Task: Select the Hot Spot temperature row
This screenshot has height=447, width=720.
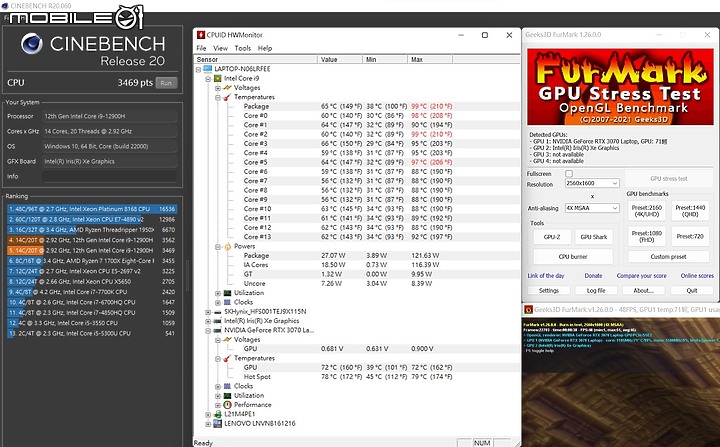Action: coord(357,377)
